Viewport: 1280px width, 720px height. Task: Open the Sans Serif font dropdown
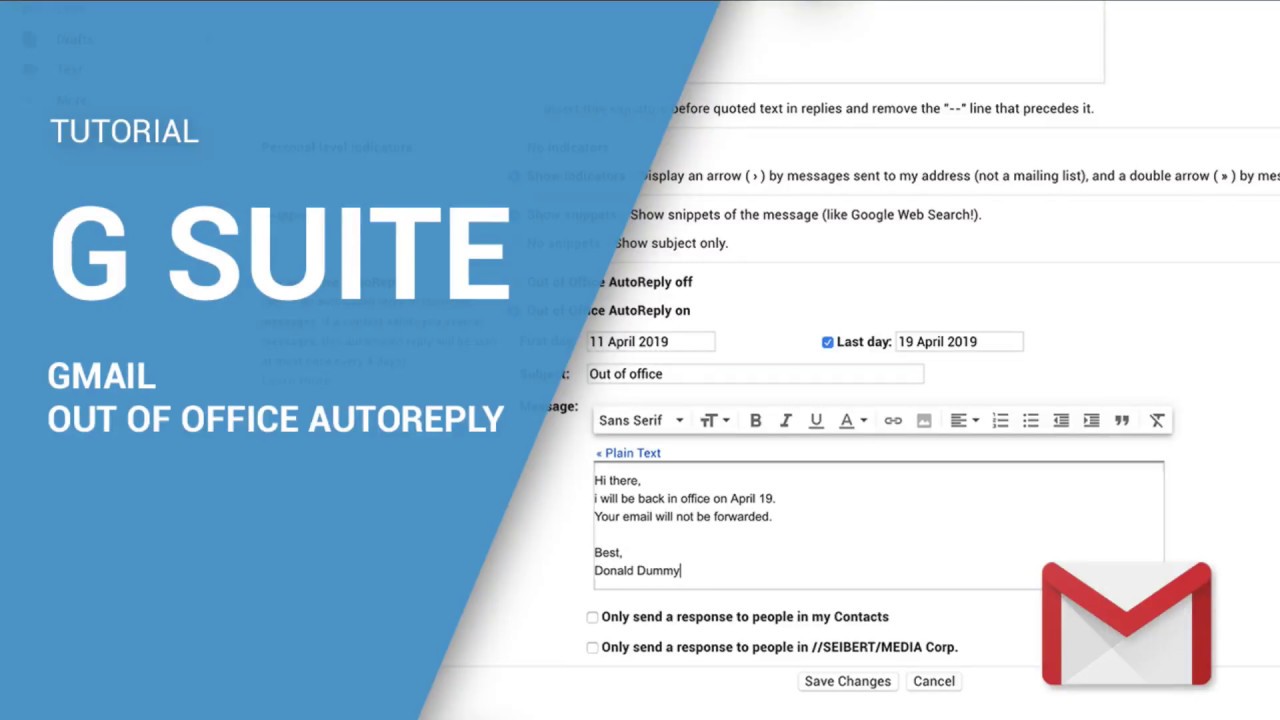point(641,421)
